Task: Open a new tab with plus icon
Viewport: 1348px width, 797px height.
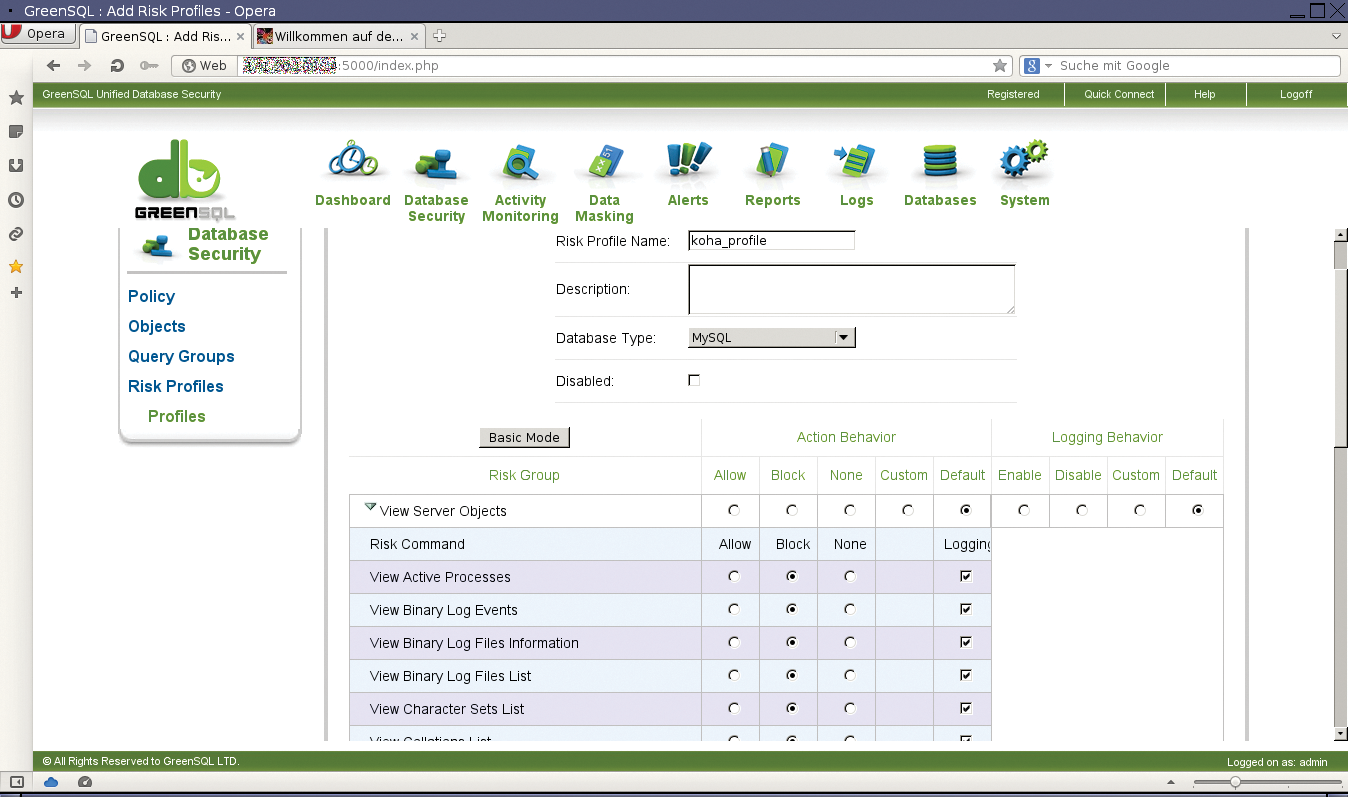Action: 439,36
